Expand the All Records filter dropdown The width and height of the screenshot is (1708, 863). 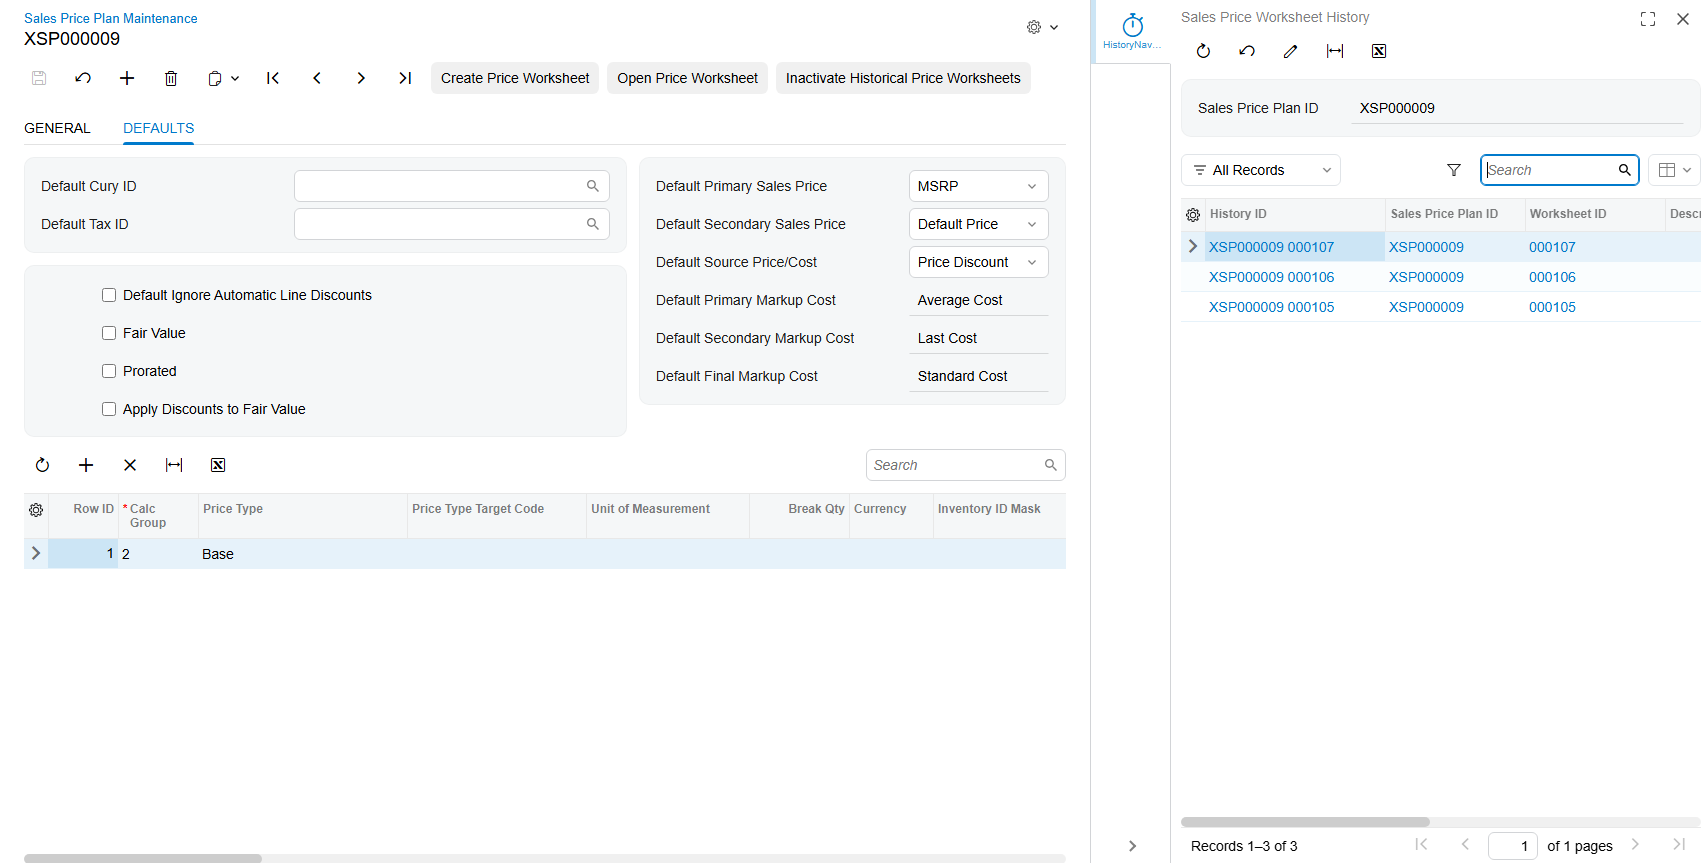pos(1261,170)
